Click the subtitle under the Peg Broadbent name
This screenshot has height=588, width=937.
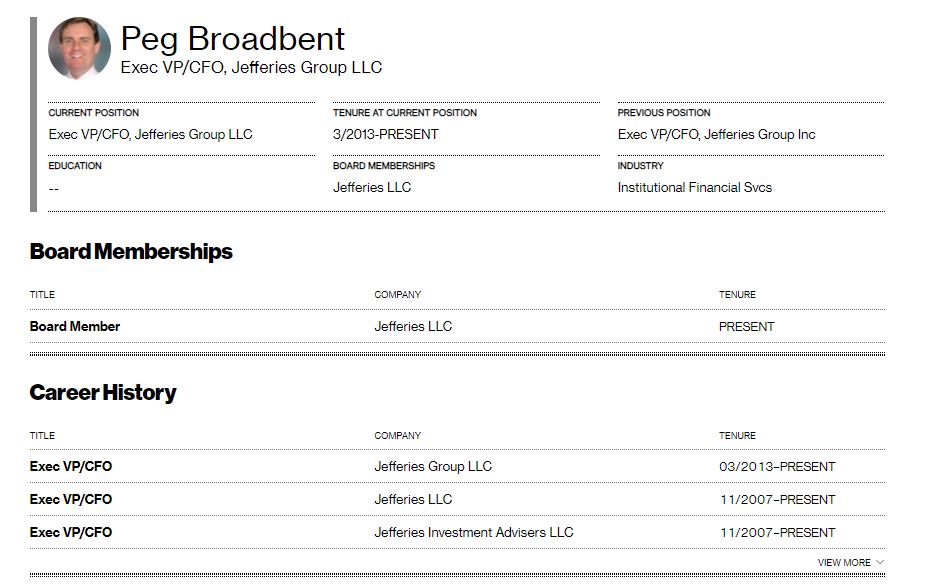(251, 67)
